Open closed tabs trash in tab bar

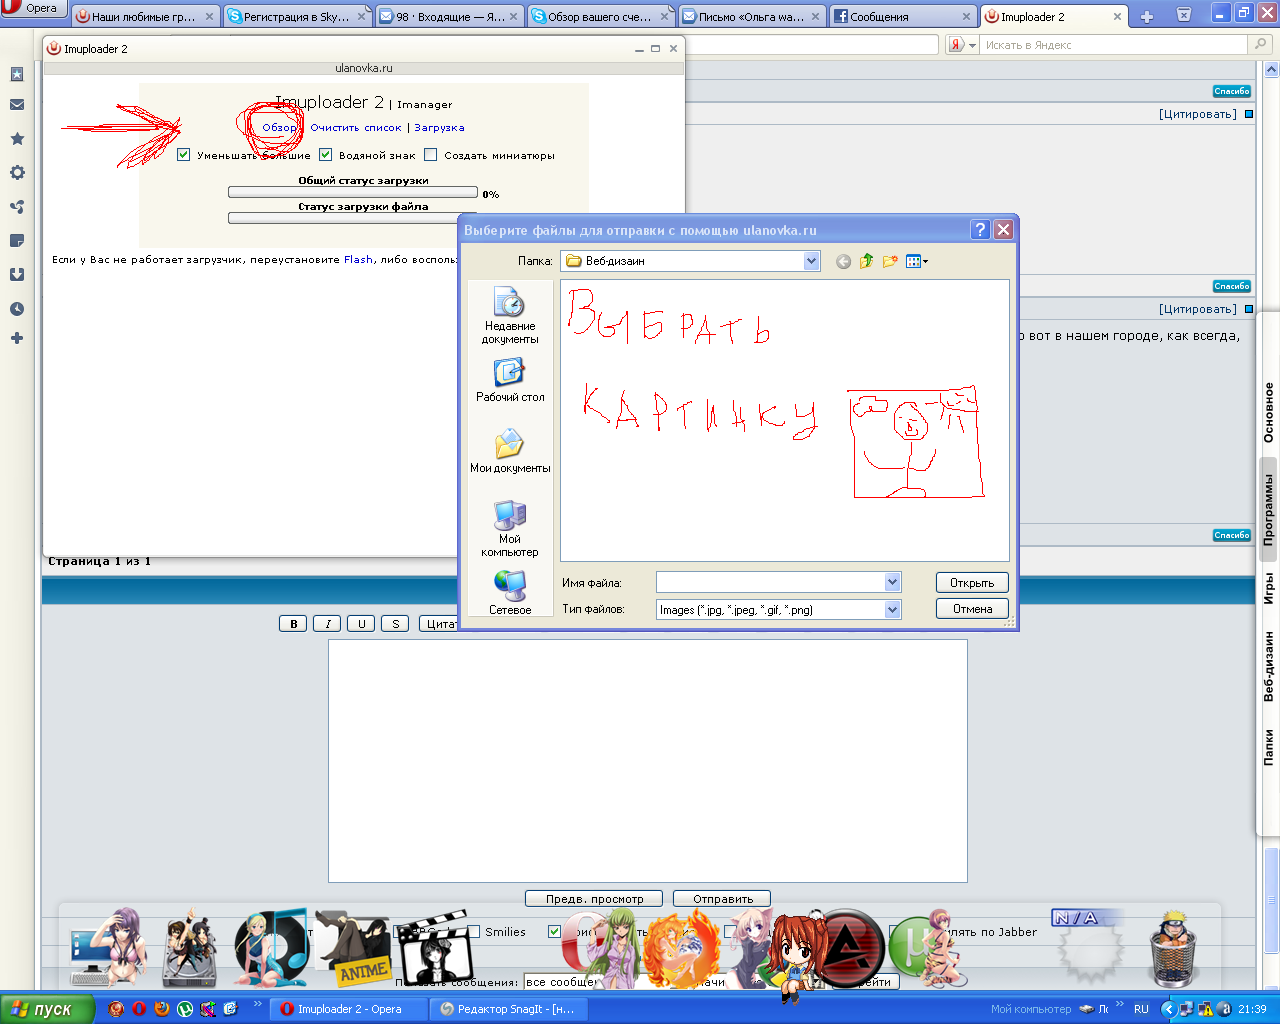pos(1183,15)
